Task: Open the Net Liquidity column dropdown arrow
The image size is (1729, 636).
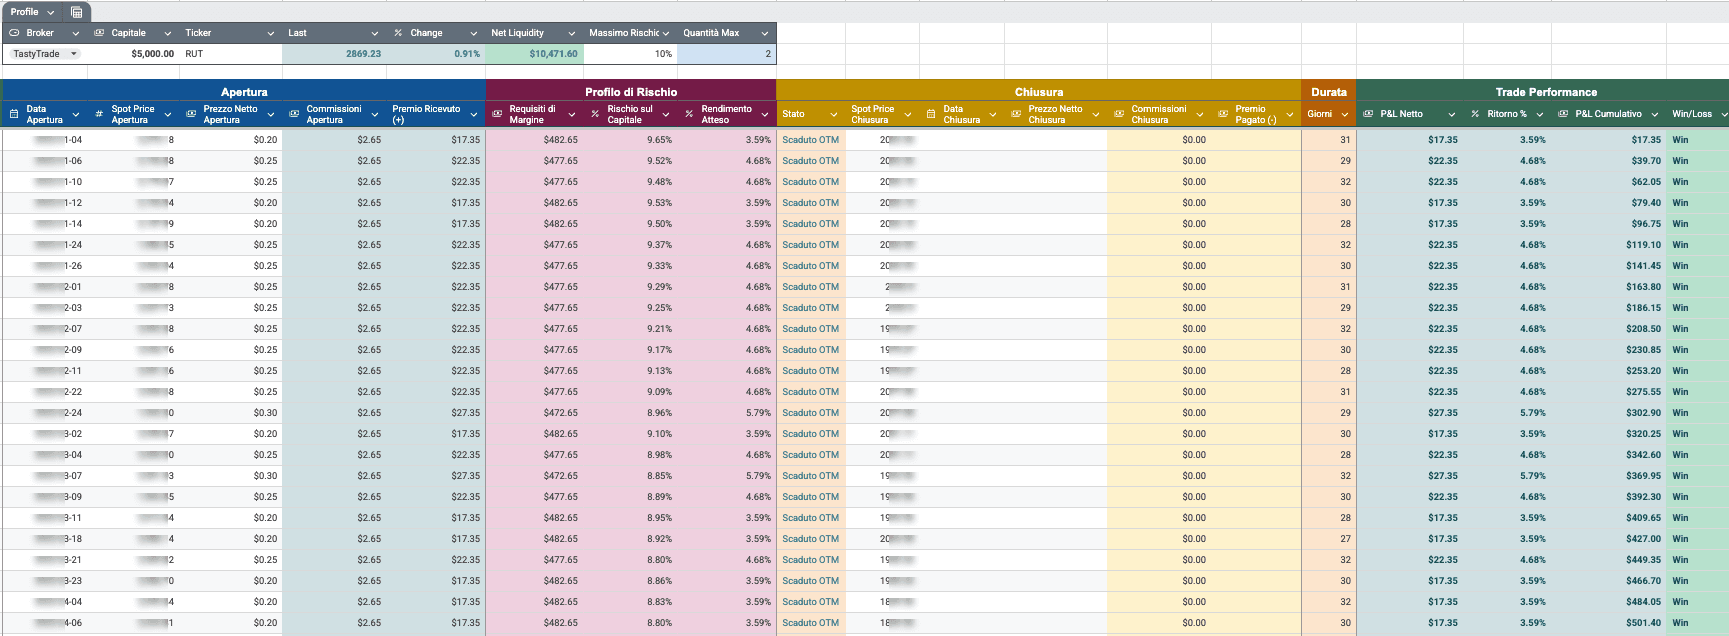Action: click(572, 33)
